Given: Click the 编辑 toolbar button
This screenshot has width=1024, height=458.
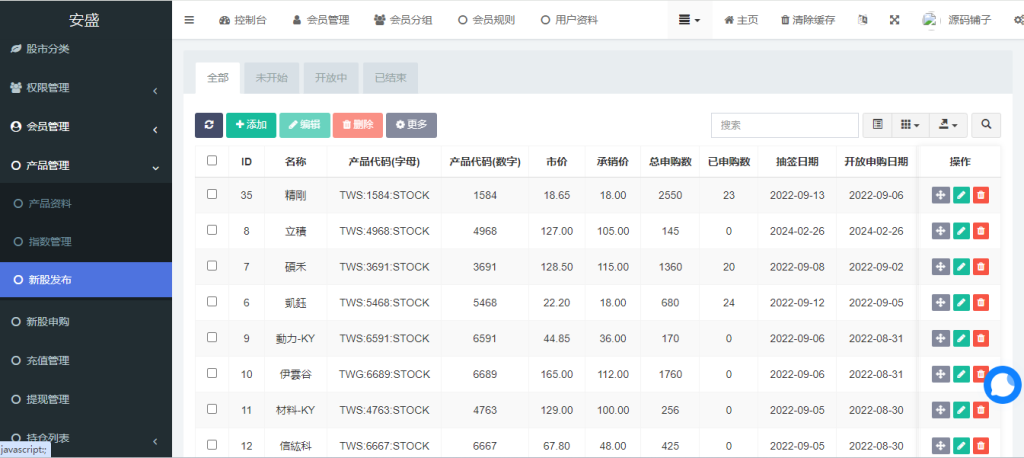Looking at the screenshot, I should pyautogui.click(x=305, y=125).
